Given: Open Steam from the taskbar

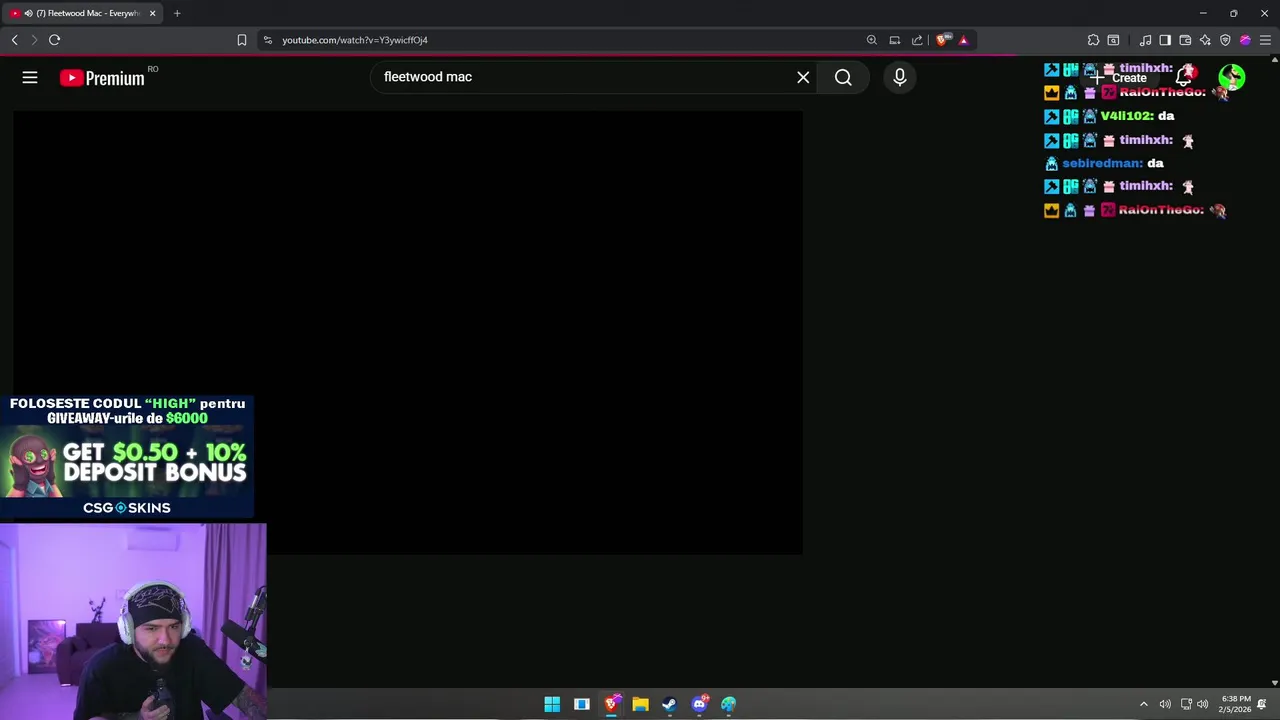Looking at the screenshot, I should click(669, 704).
